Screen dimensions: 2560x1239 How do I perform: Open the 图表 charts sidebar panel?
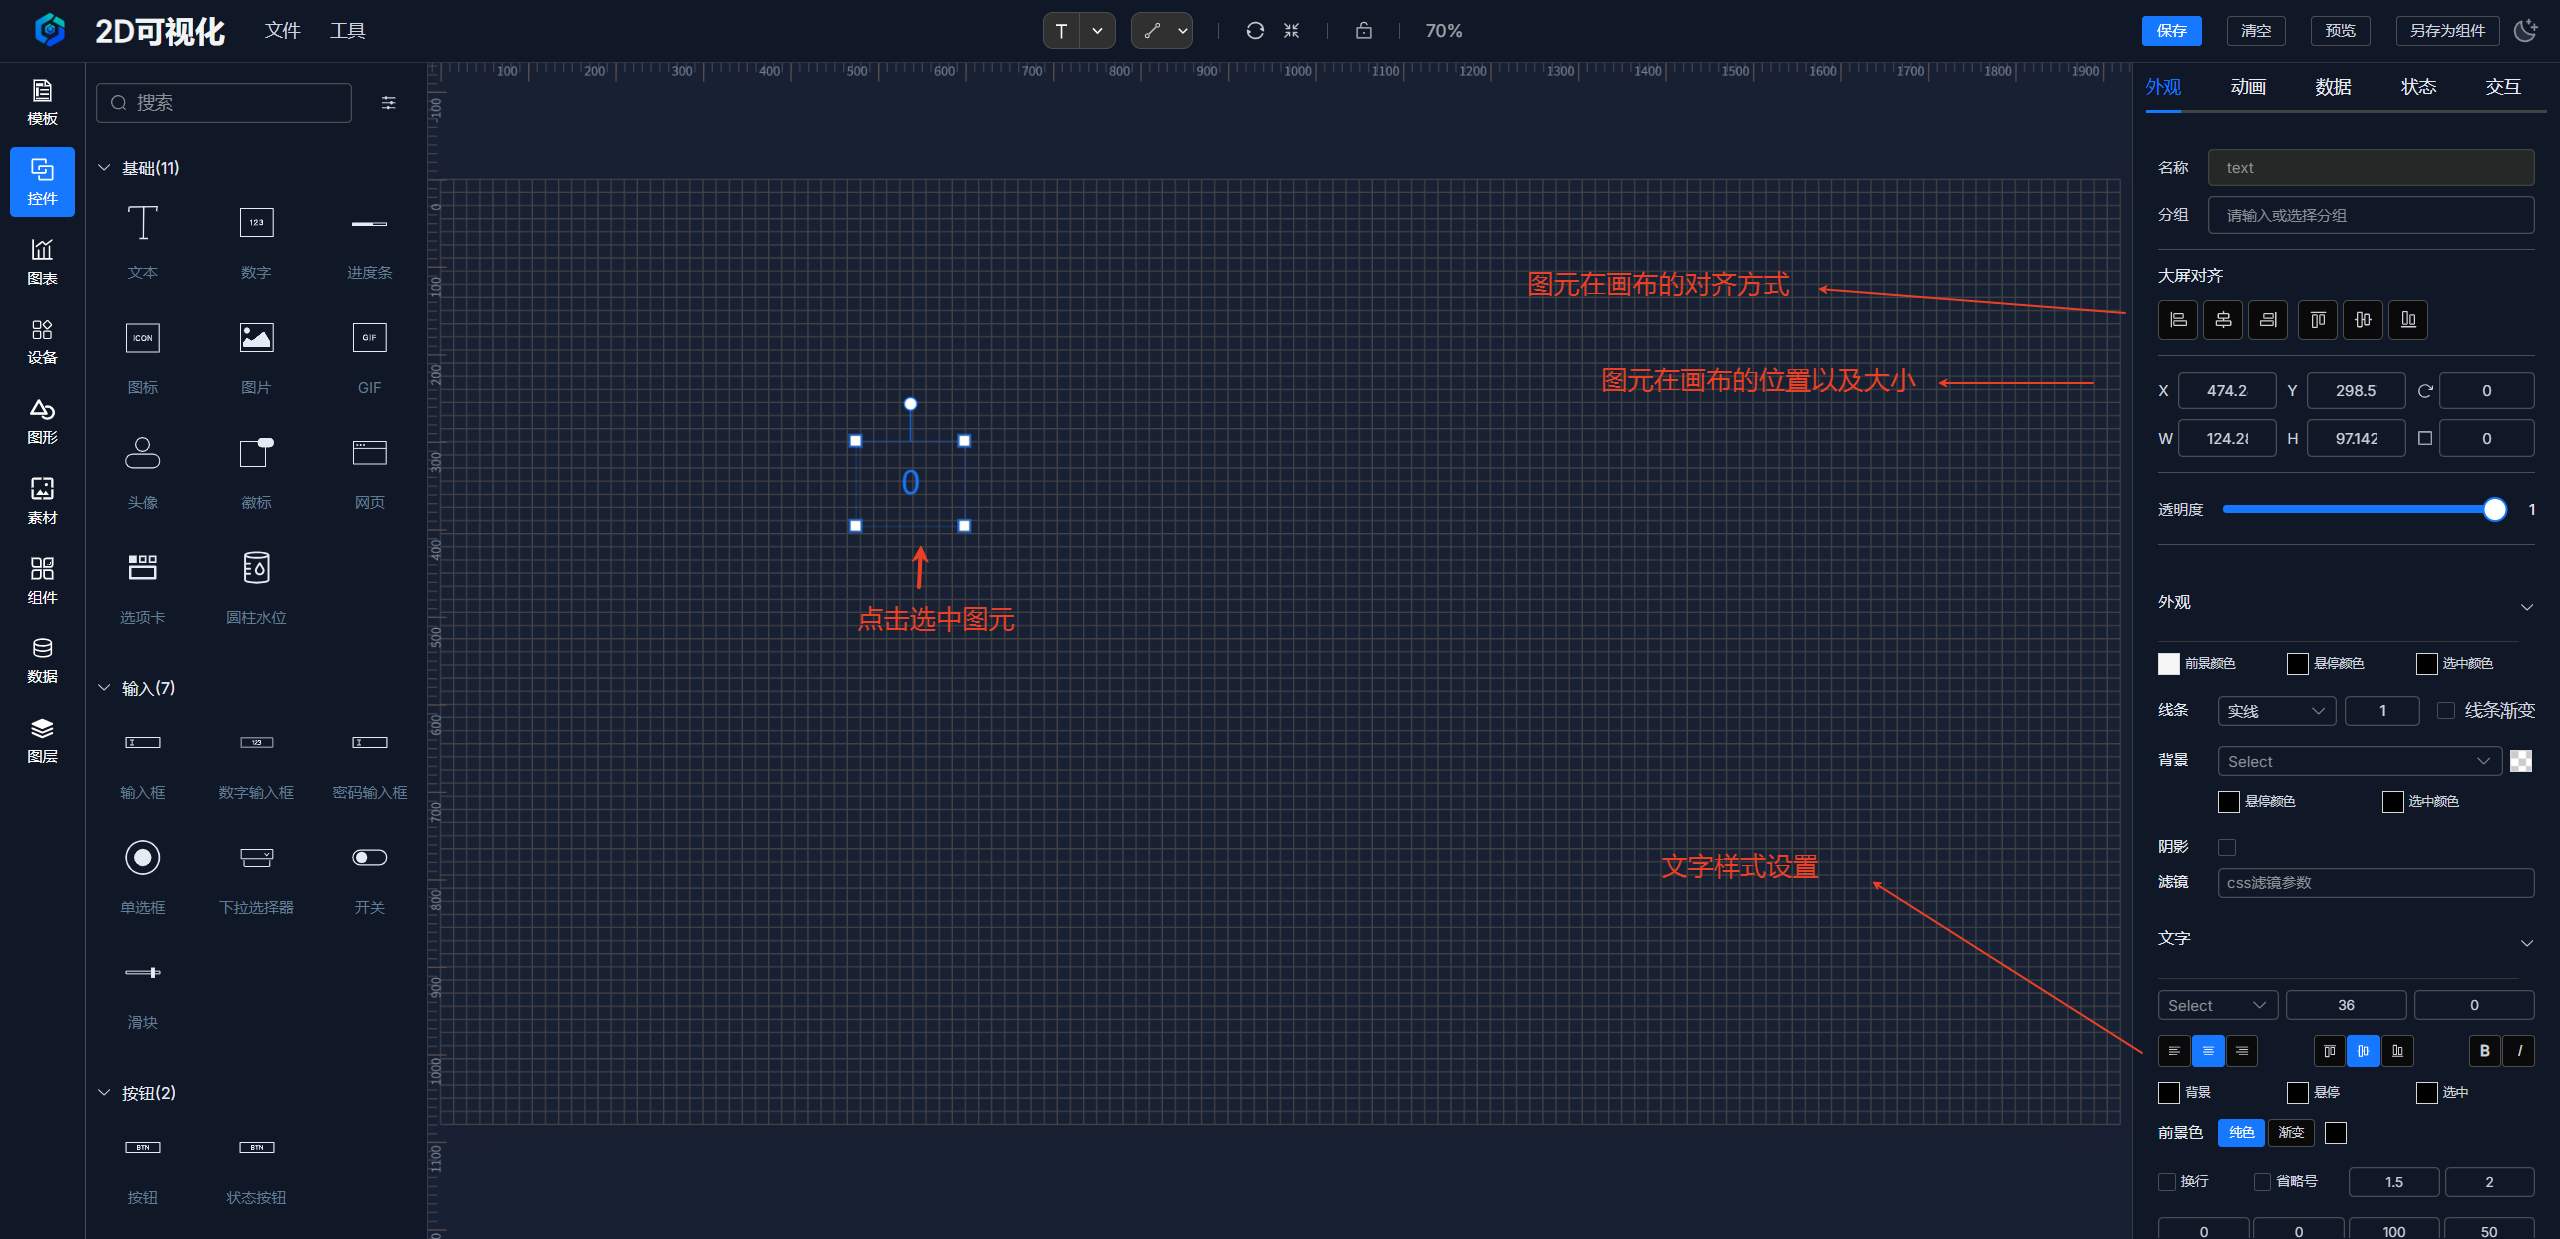42,261
